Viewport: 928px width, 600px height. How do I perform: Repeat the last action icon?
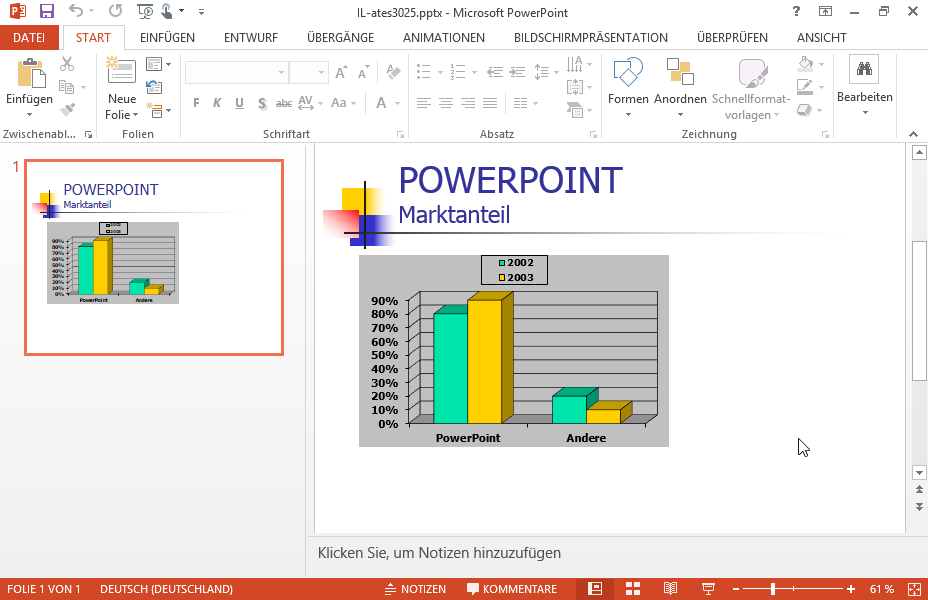click(115, 11)
